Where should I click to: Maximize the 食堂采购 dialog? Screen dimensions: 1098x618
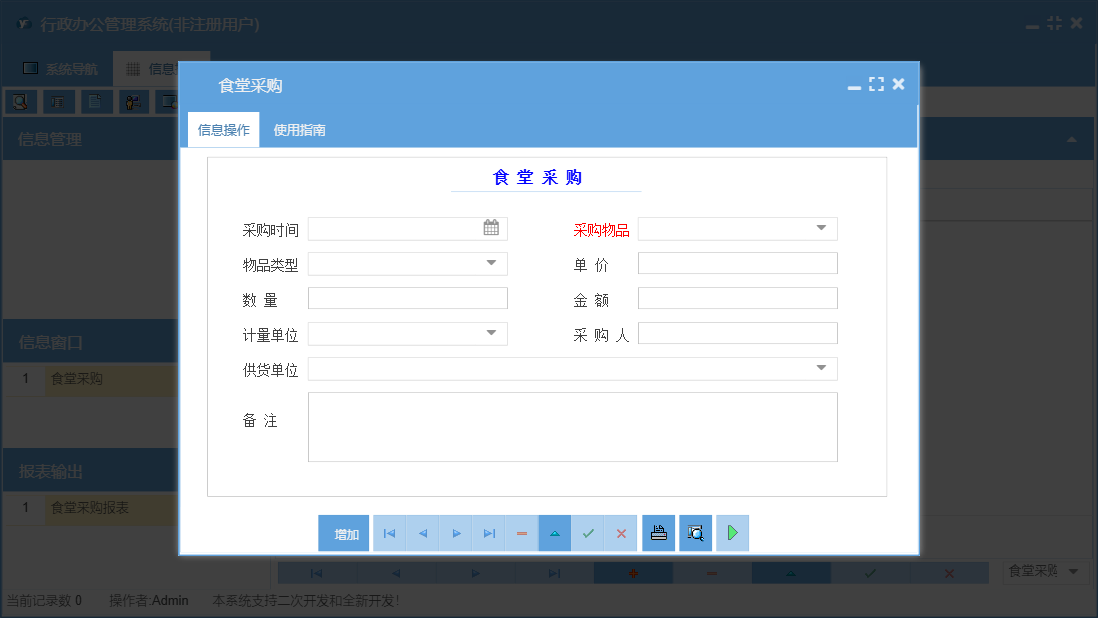[x=876, y=84]
